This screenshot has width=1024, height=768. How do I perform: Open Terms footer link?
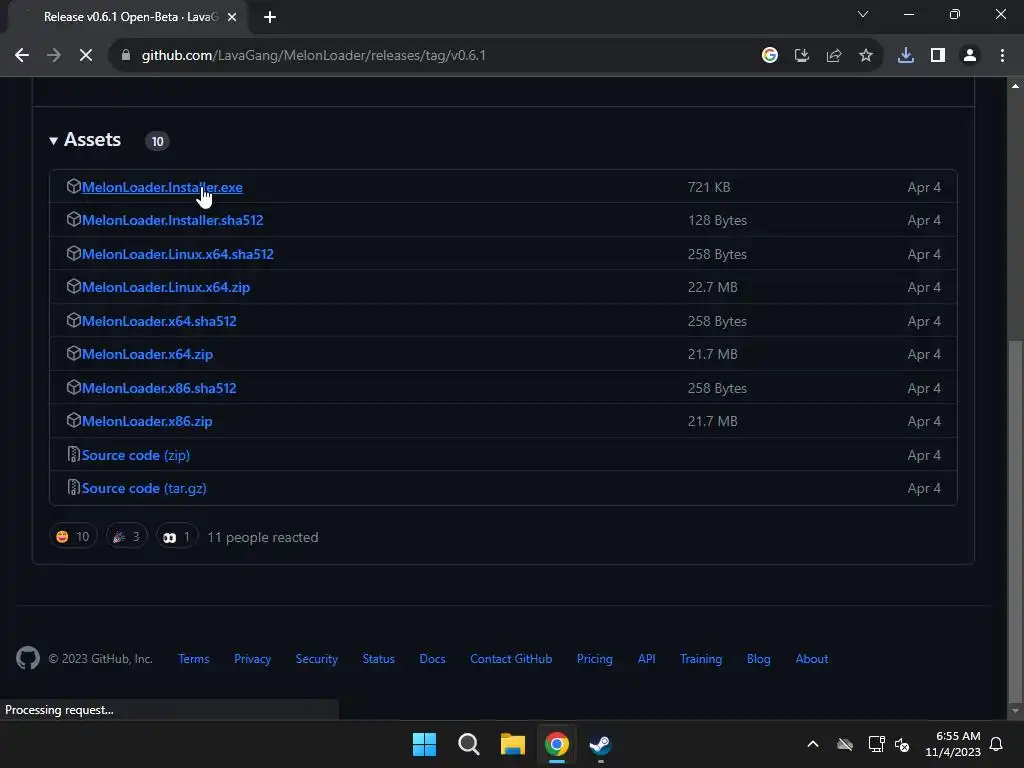pos(194,659)
